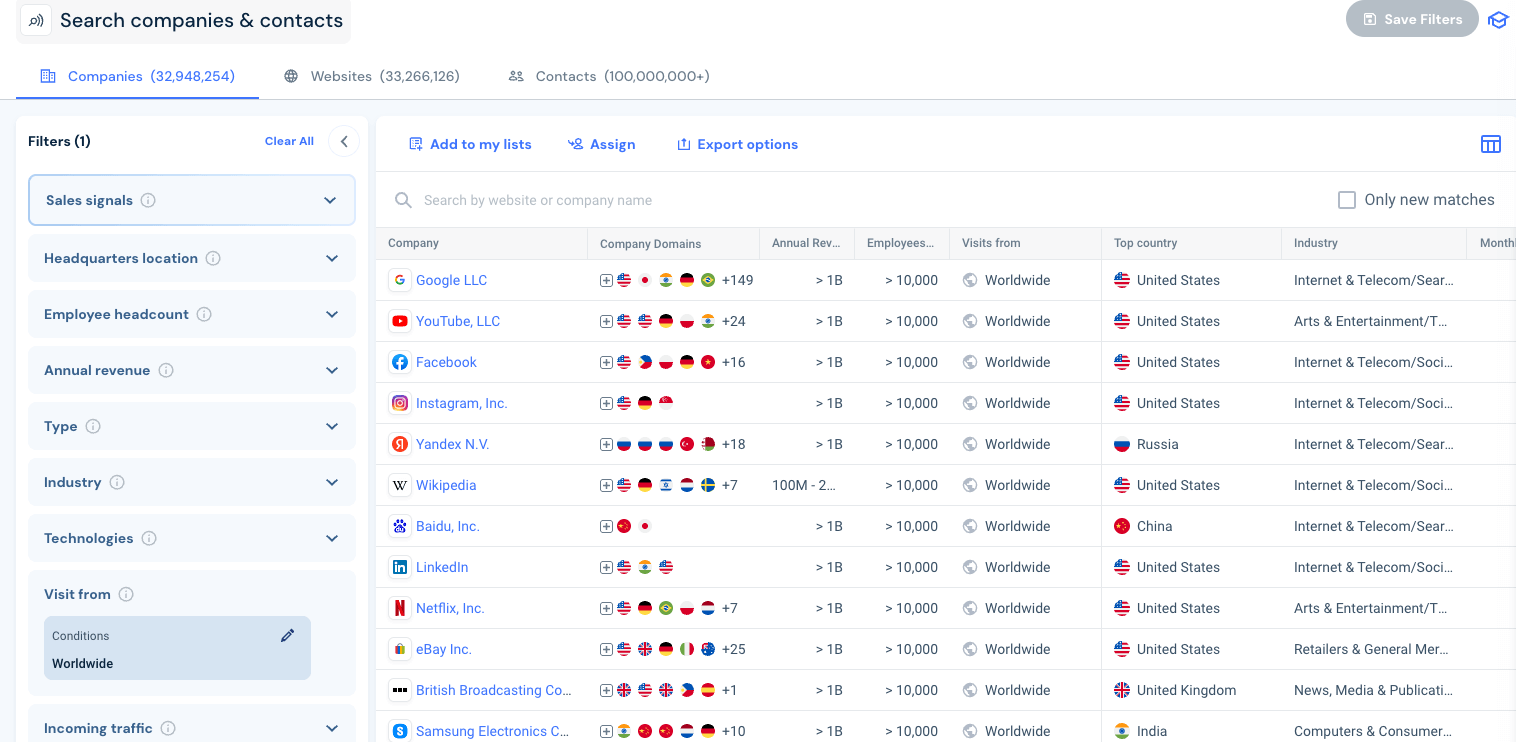The image size is (1516, 742).
Task: Click pencil icon to edit Worldwide condition
Action: 287,636
